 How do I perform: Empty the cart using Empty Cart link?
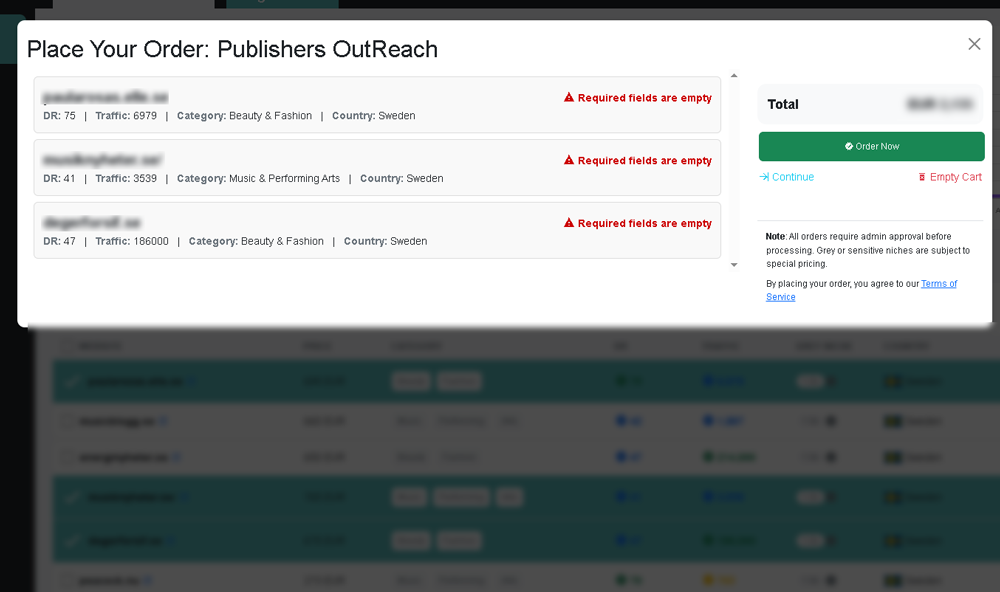click(955, 177)
